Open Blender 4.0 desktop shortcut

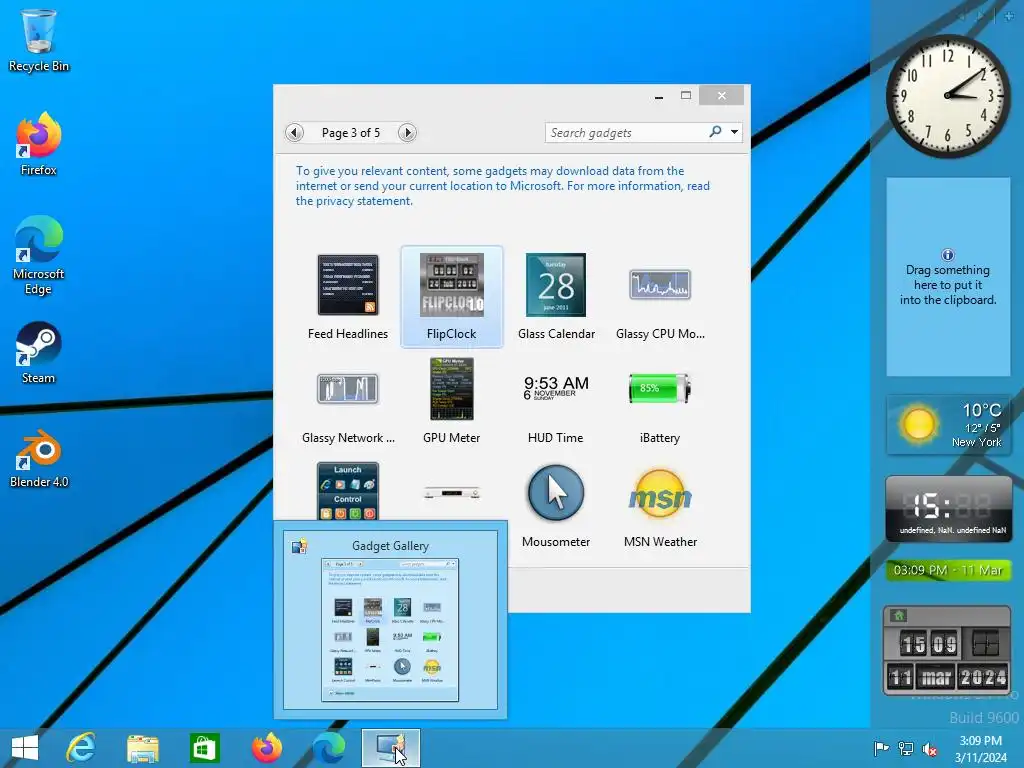click(x=39, y=458)
